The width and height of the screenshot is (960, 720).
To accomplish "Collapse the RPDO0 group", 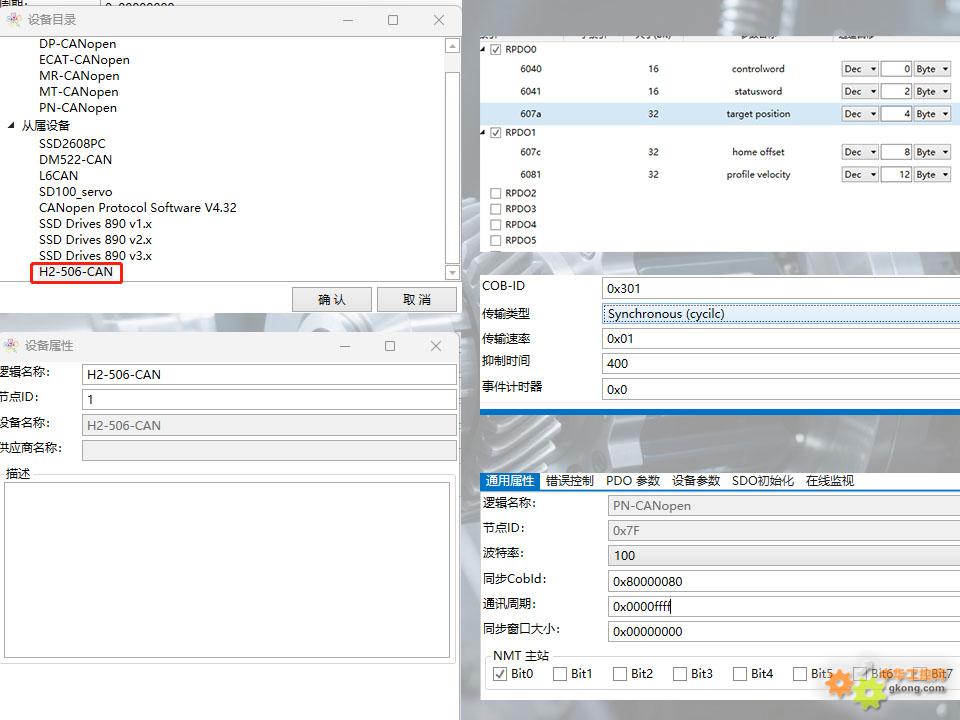I will (x=483, y=50).
